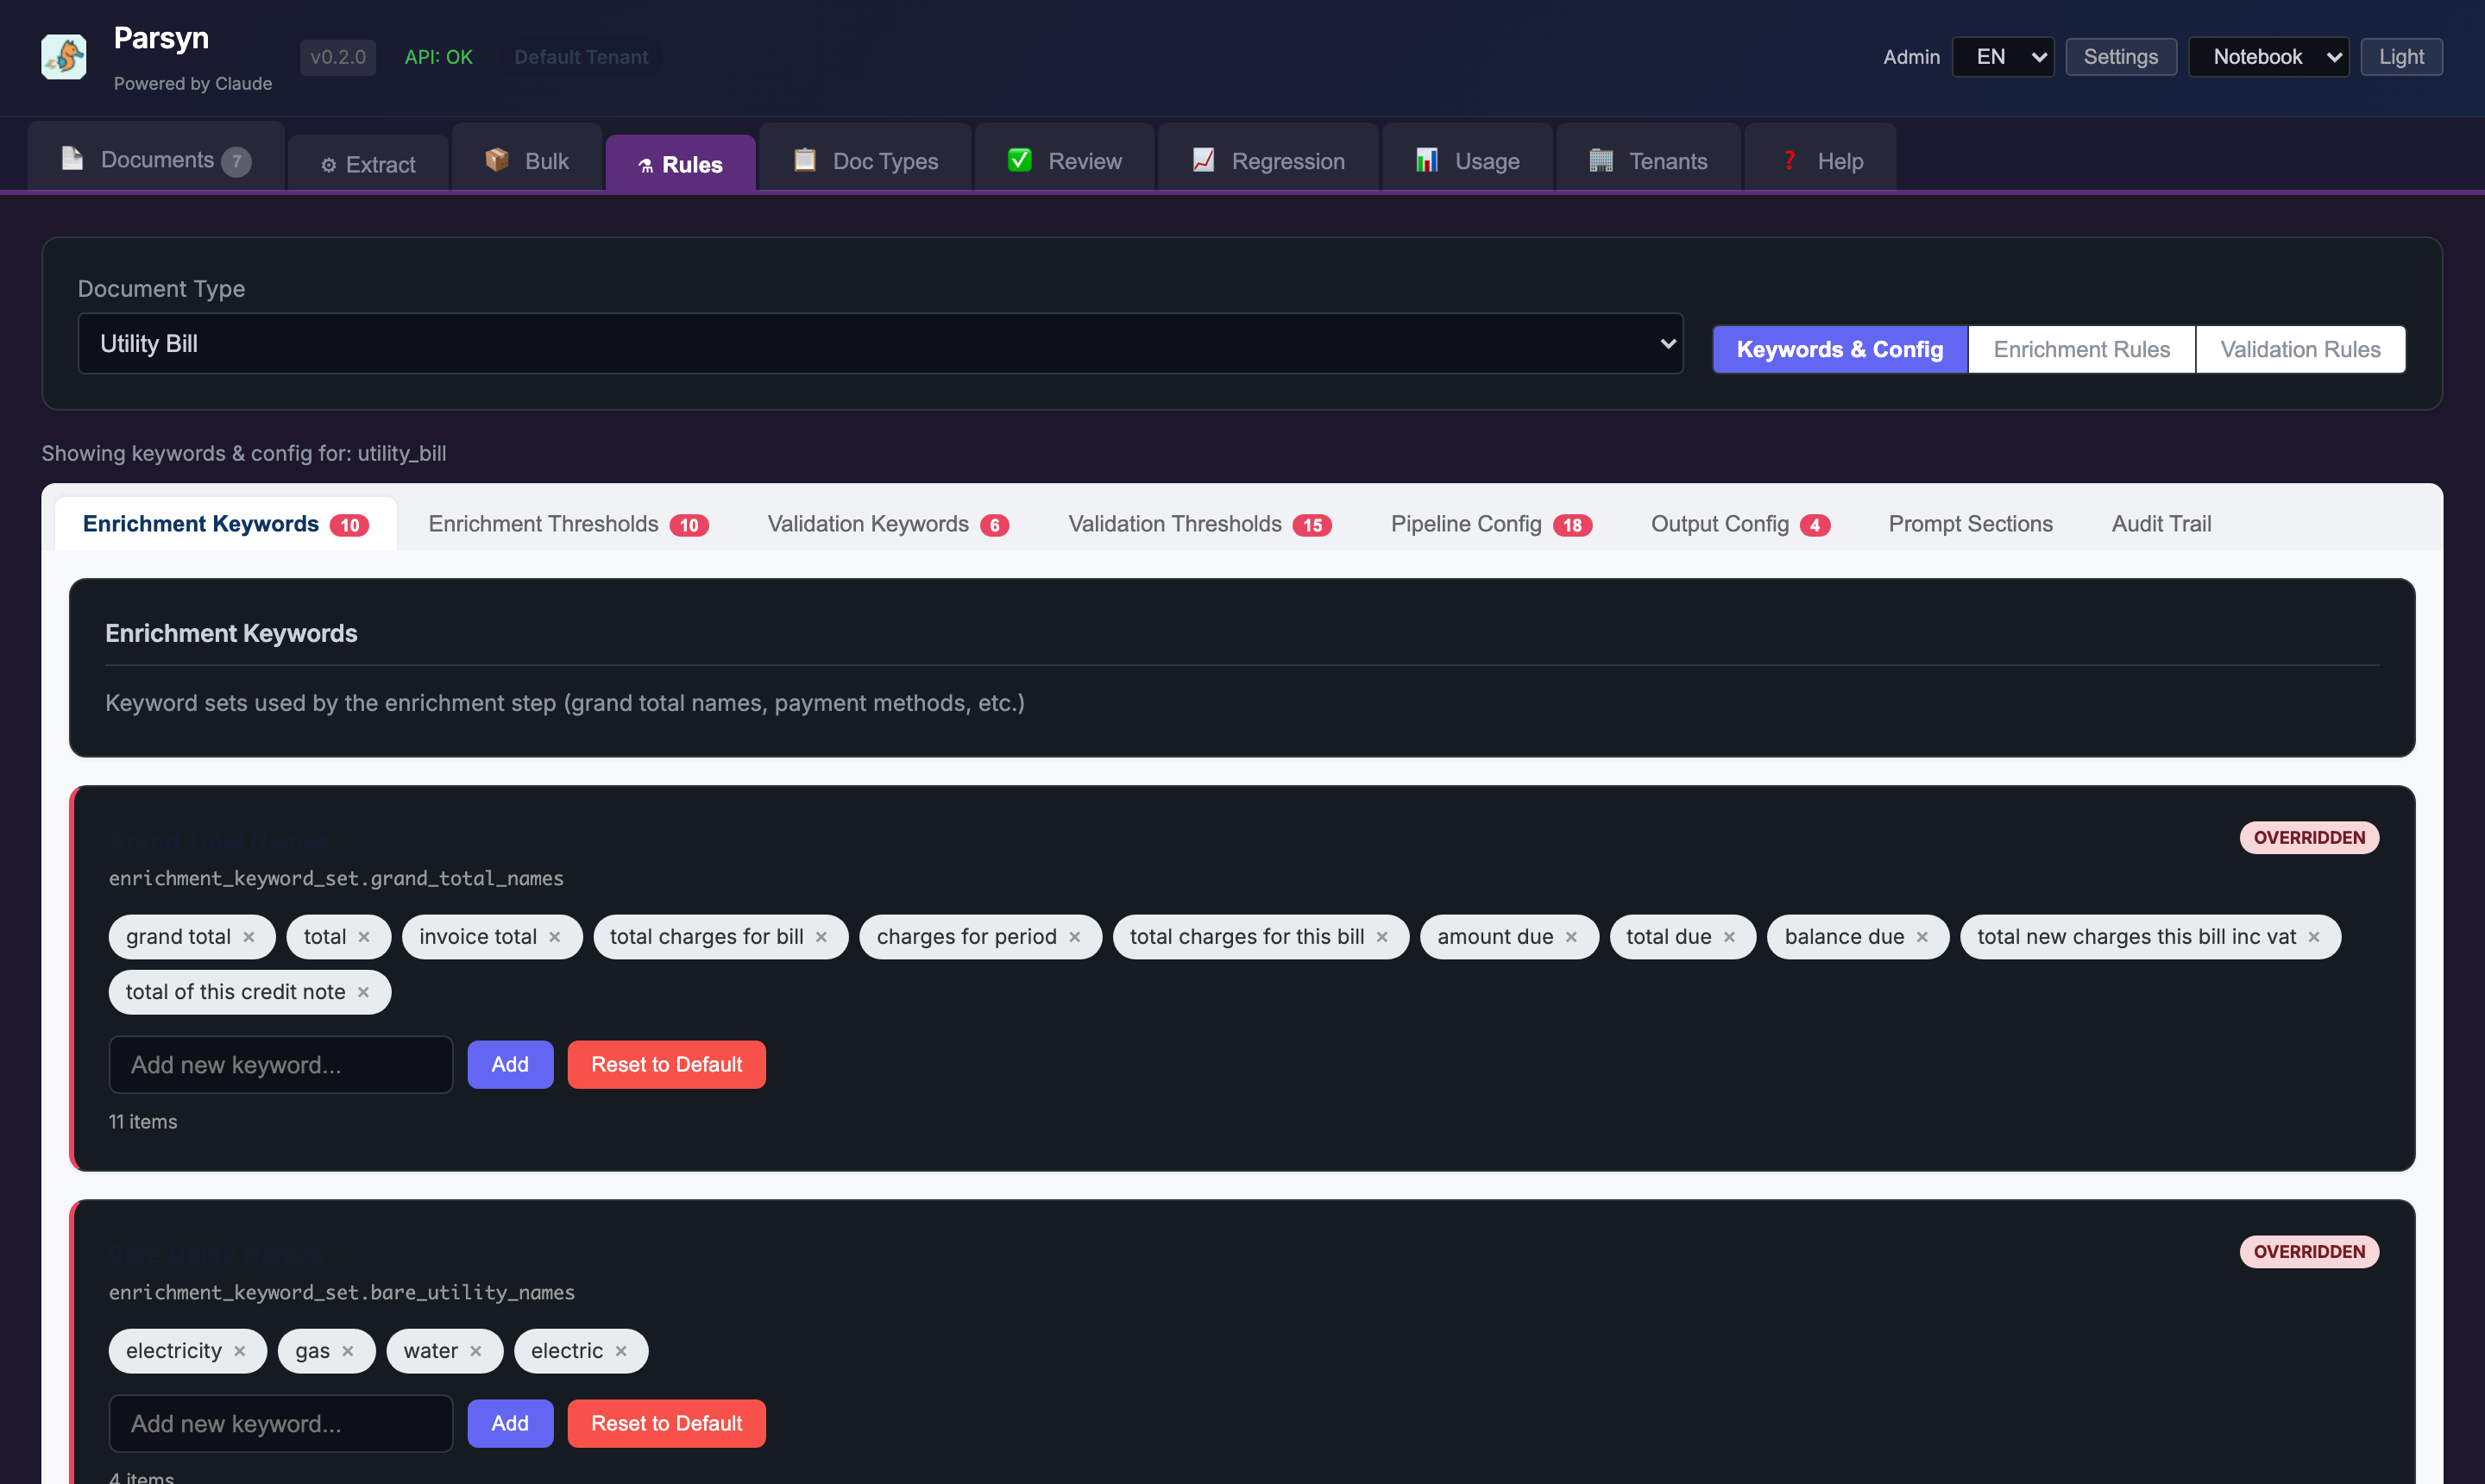Click the Admin label
Screen dimensions: 2485x1484
pyautogui.click(x=1911, y=57)
